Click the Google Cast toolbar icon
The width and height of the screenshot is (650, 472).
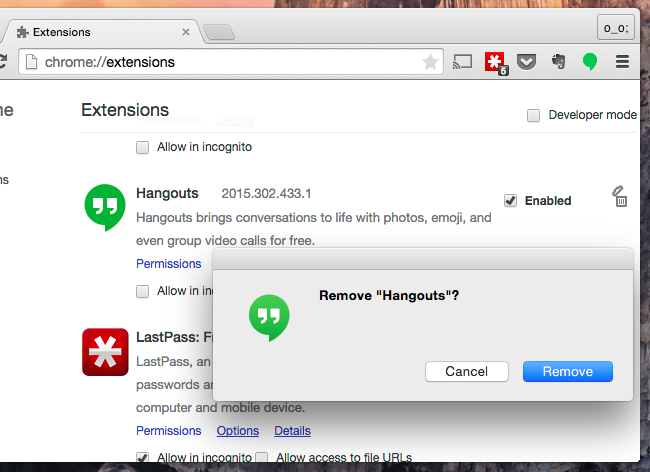[x=462, y=62]
